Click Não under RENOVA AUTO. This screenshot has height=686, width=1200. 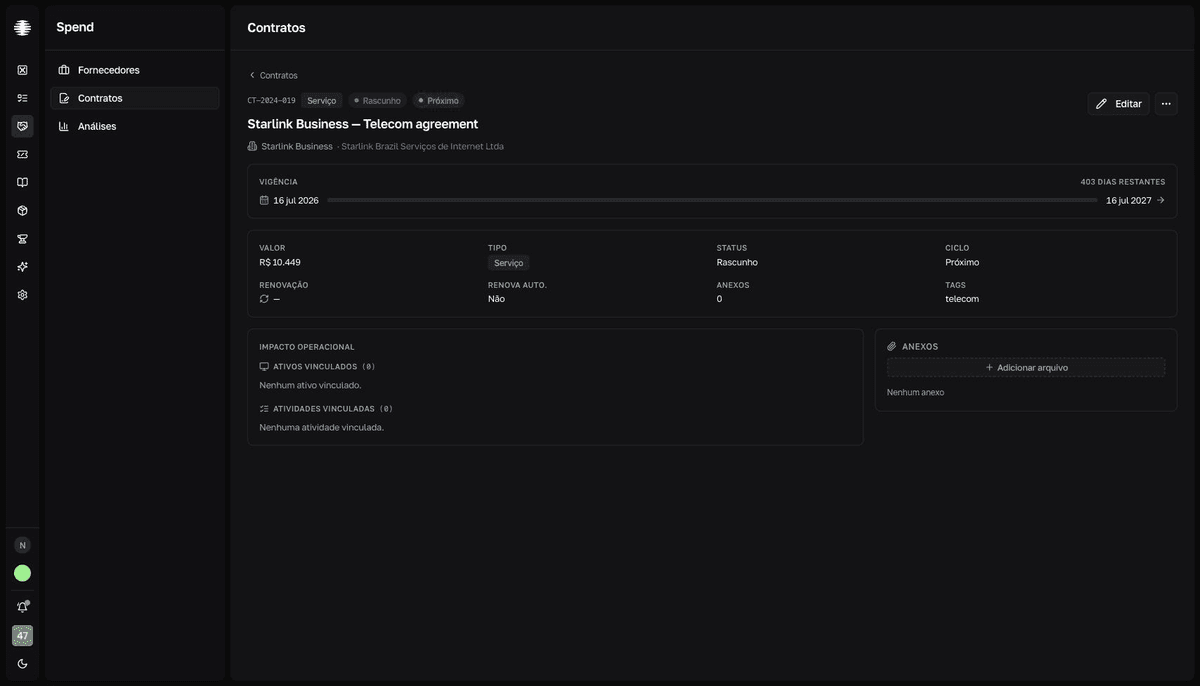[496, 299]
